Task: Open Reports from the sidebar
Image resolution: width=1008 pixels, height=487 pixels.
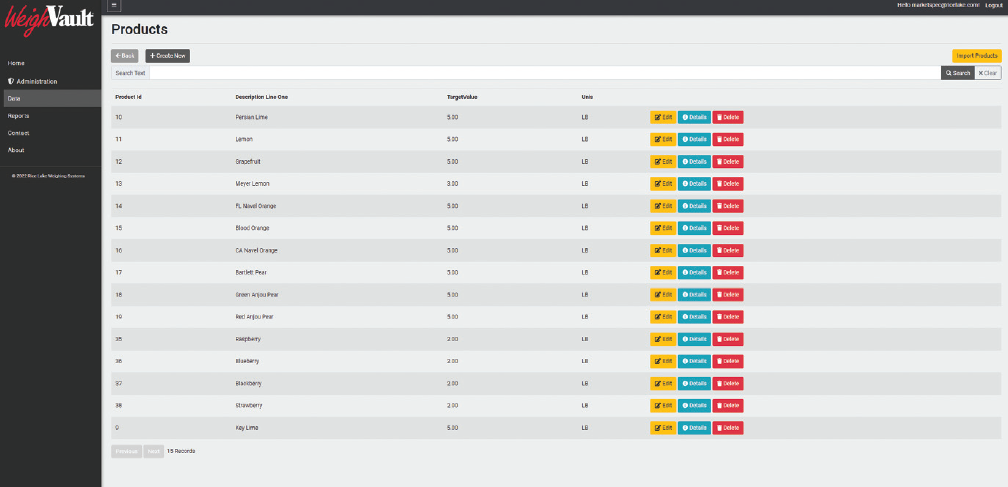Action: click(19, 116)
